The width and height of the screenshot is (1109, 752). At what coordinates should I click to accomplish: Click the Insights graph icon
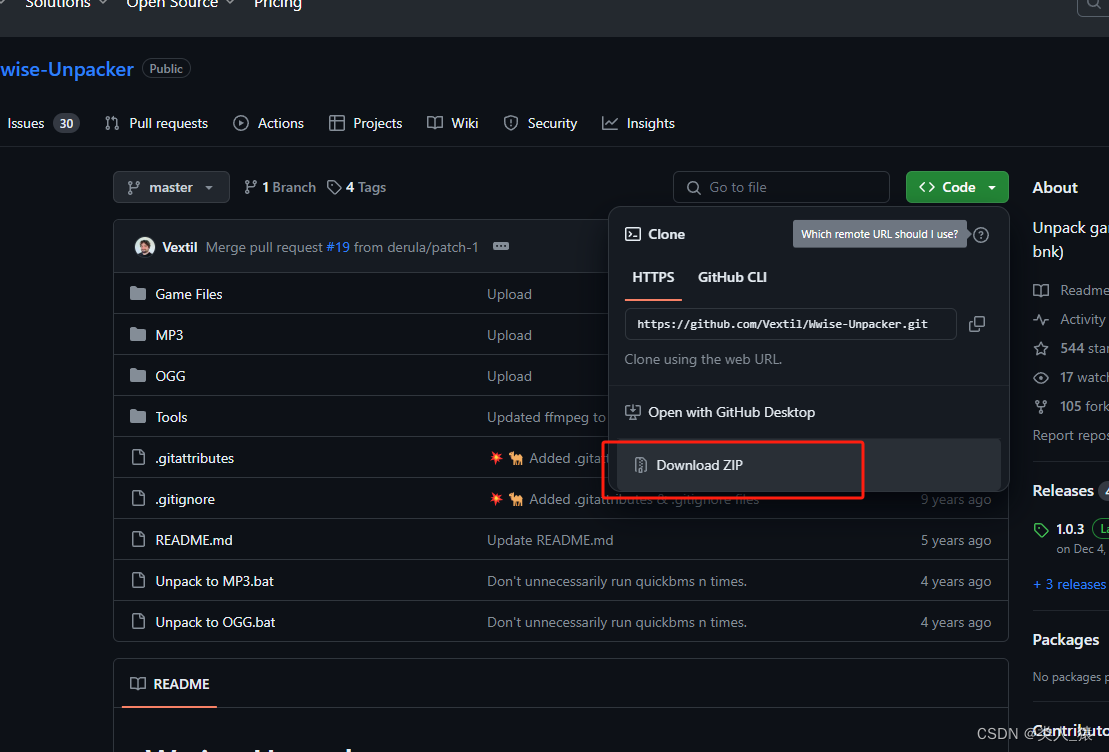(610, 123)
